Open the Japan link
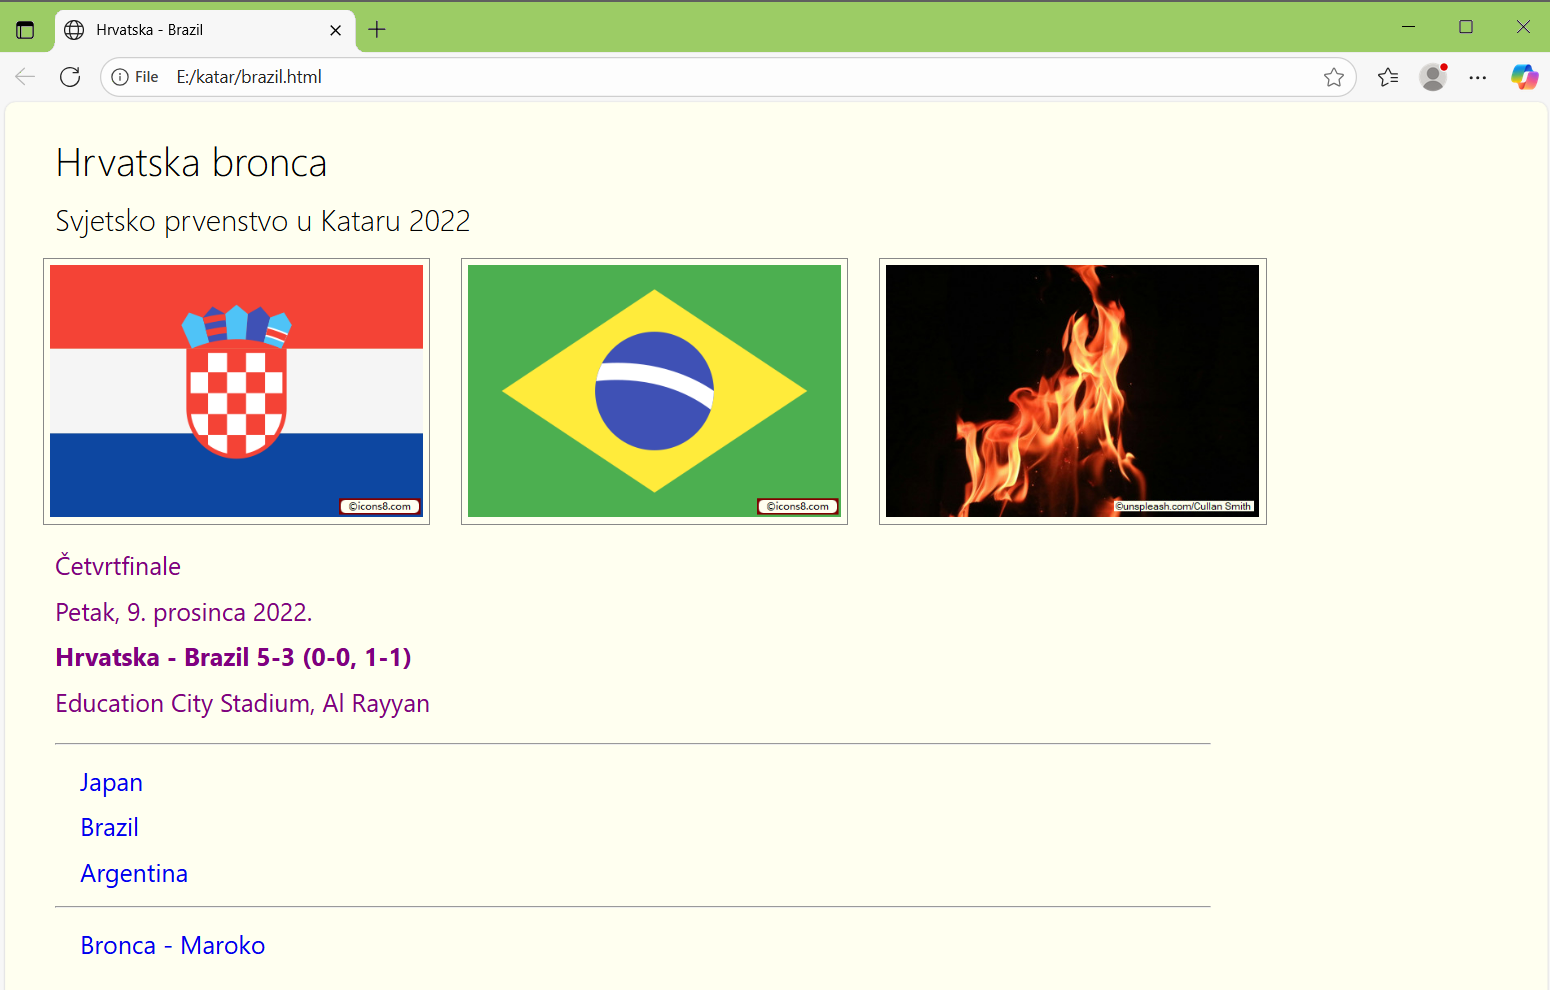The image size is (1550, 990). pos(111,783)
